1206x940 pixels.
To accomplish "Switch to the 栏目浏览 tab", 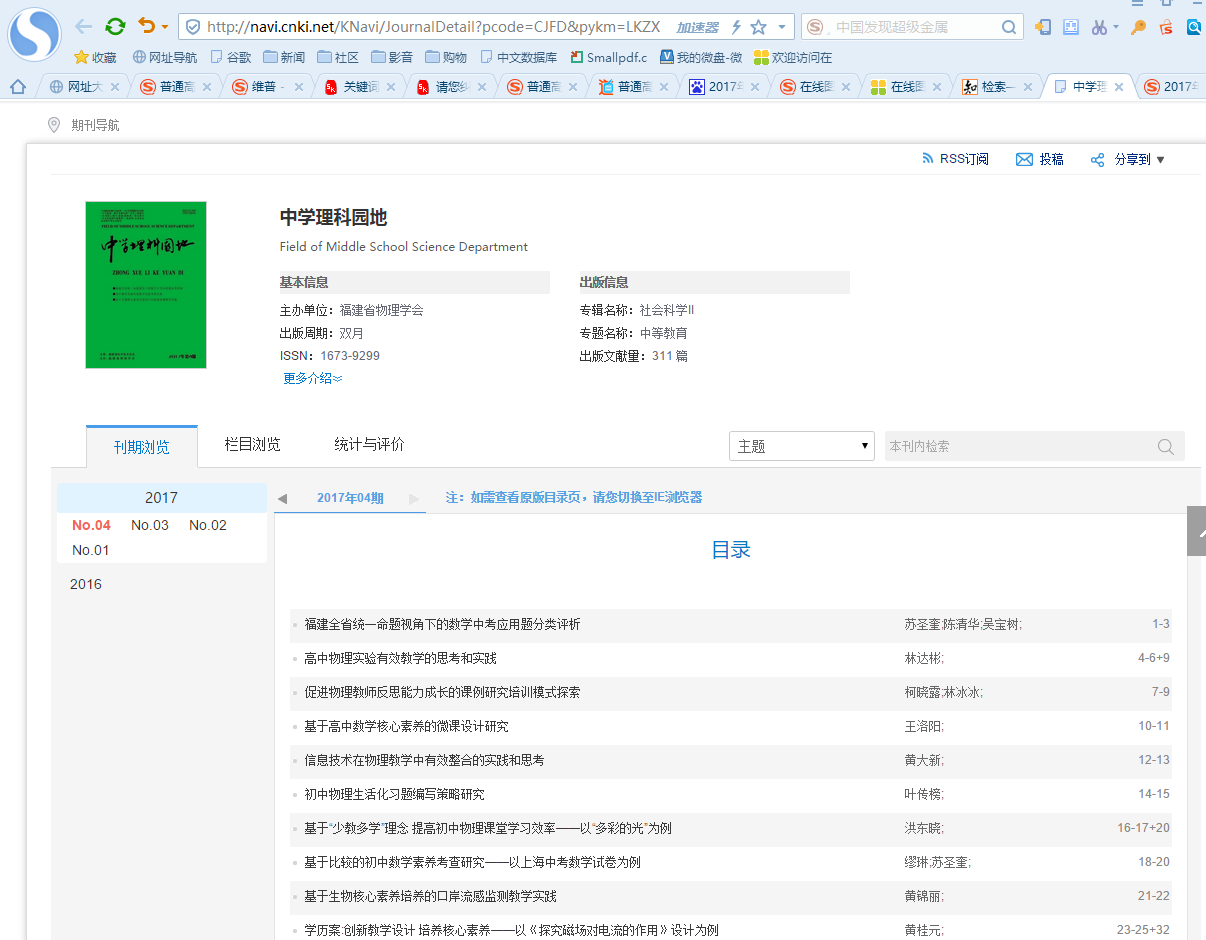I will [x=252, y=445].
